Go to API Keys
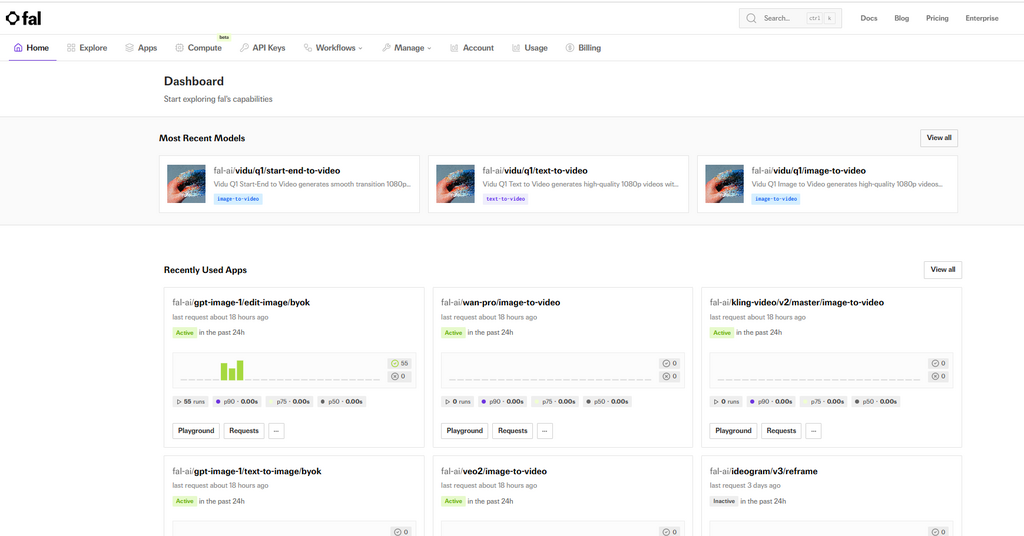This screenshot has width=1024, height=536. click(x=263, y=48)
